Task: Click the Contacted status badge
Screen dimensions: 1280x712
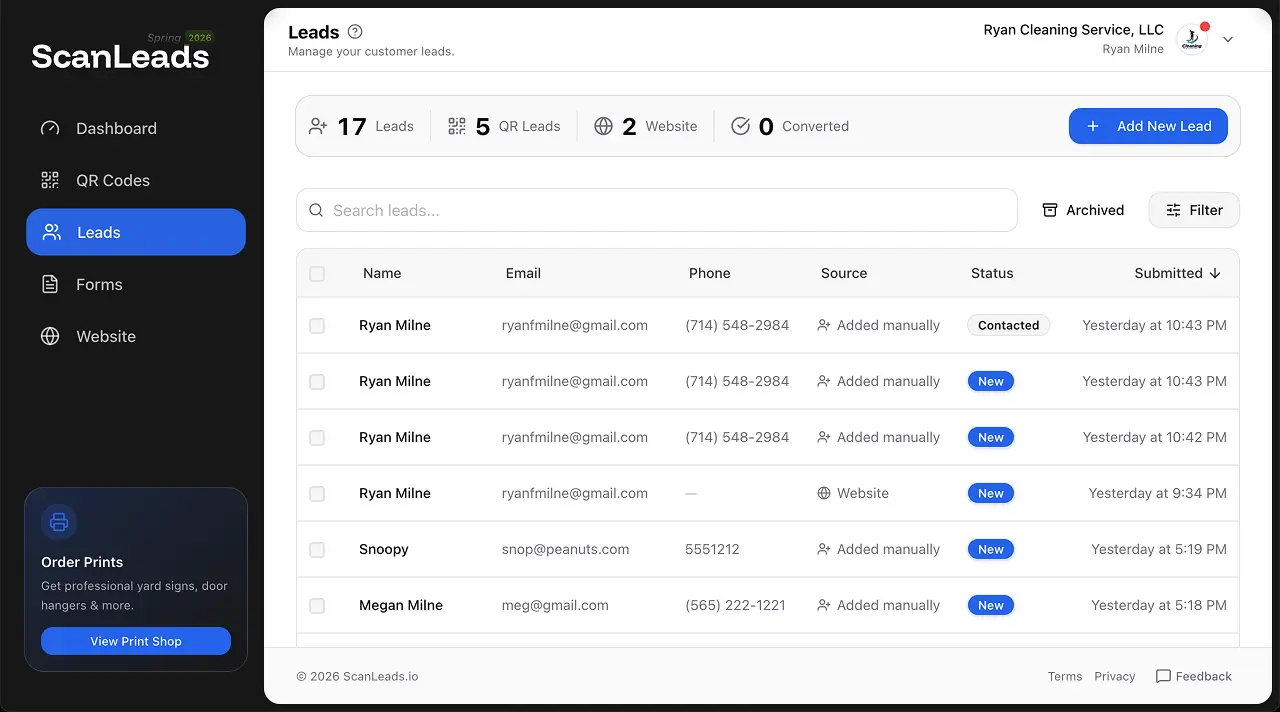Action: (1008, 325)
